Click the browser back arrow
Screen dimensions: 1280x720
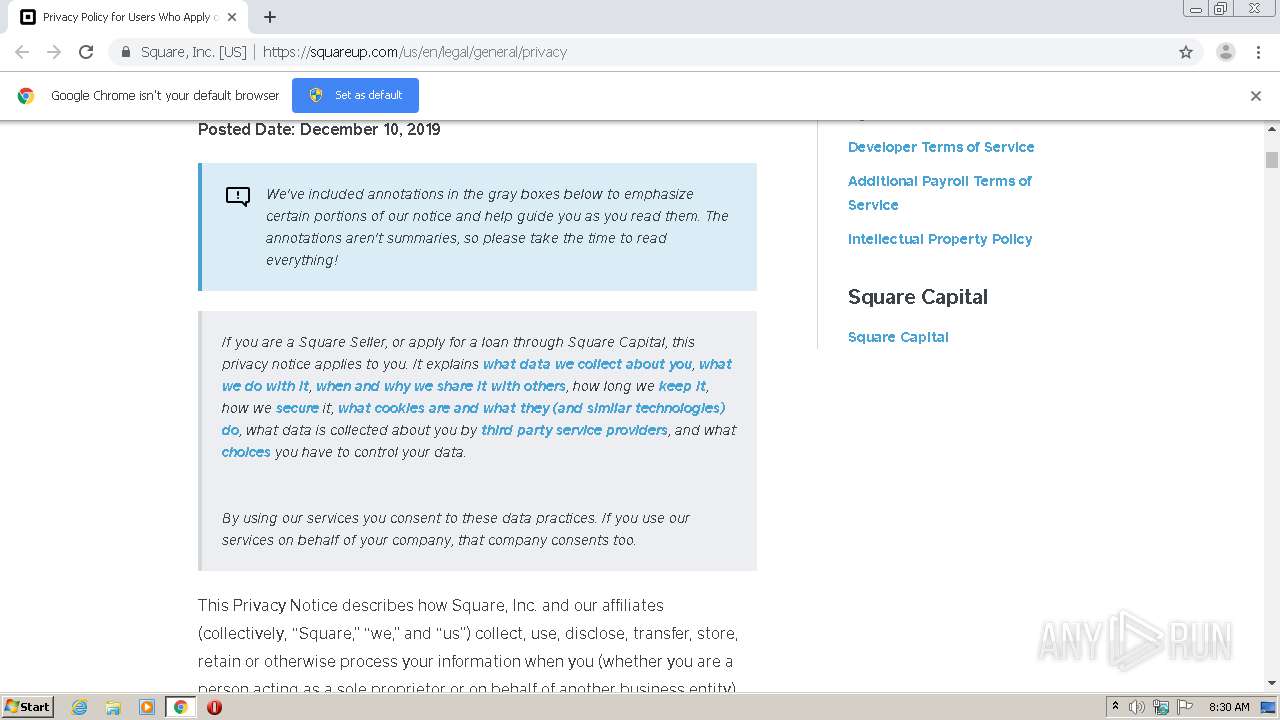coord(22,52)
